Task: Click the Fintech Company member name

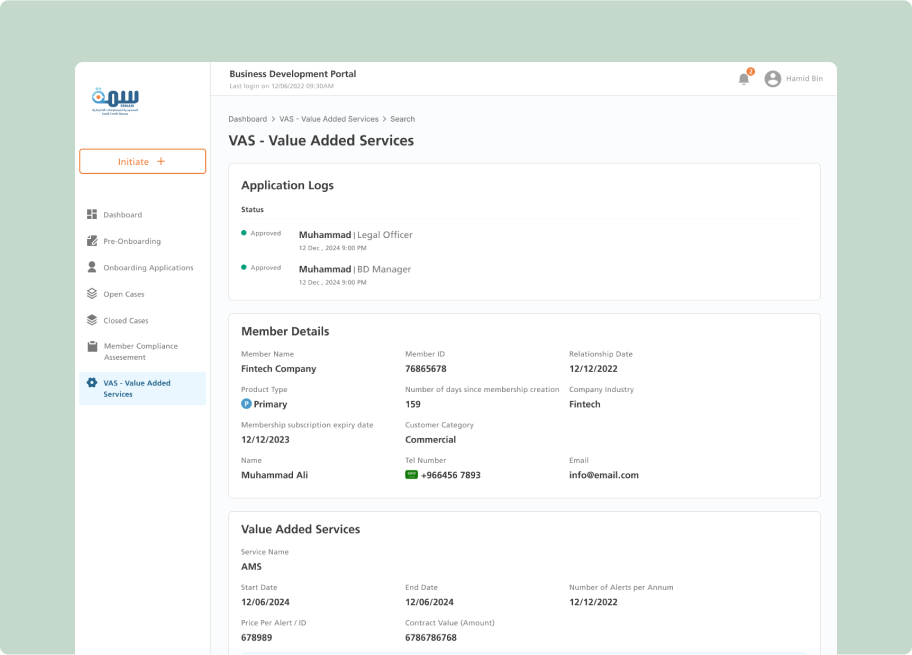Action: point(279,369)
